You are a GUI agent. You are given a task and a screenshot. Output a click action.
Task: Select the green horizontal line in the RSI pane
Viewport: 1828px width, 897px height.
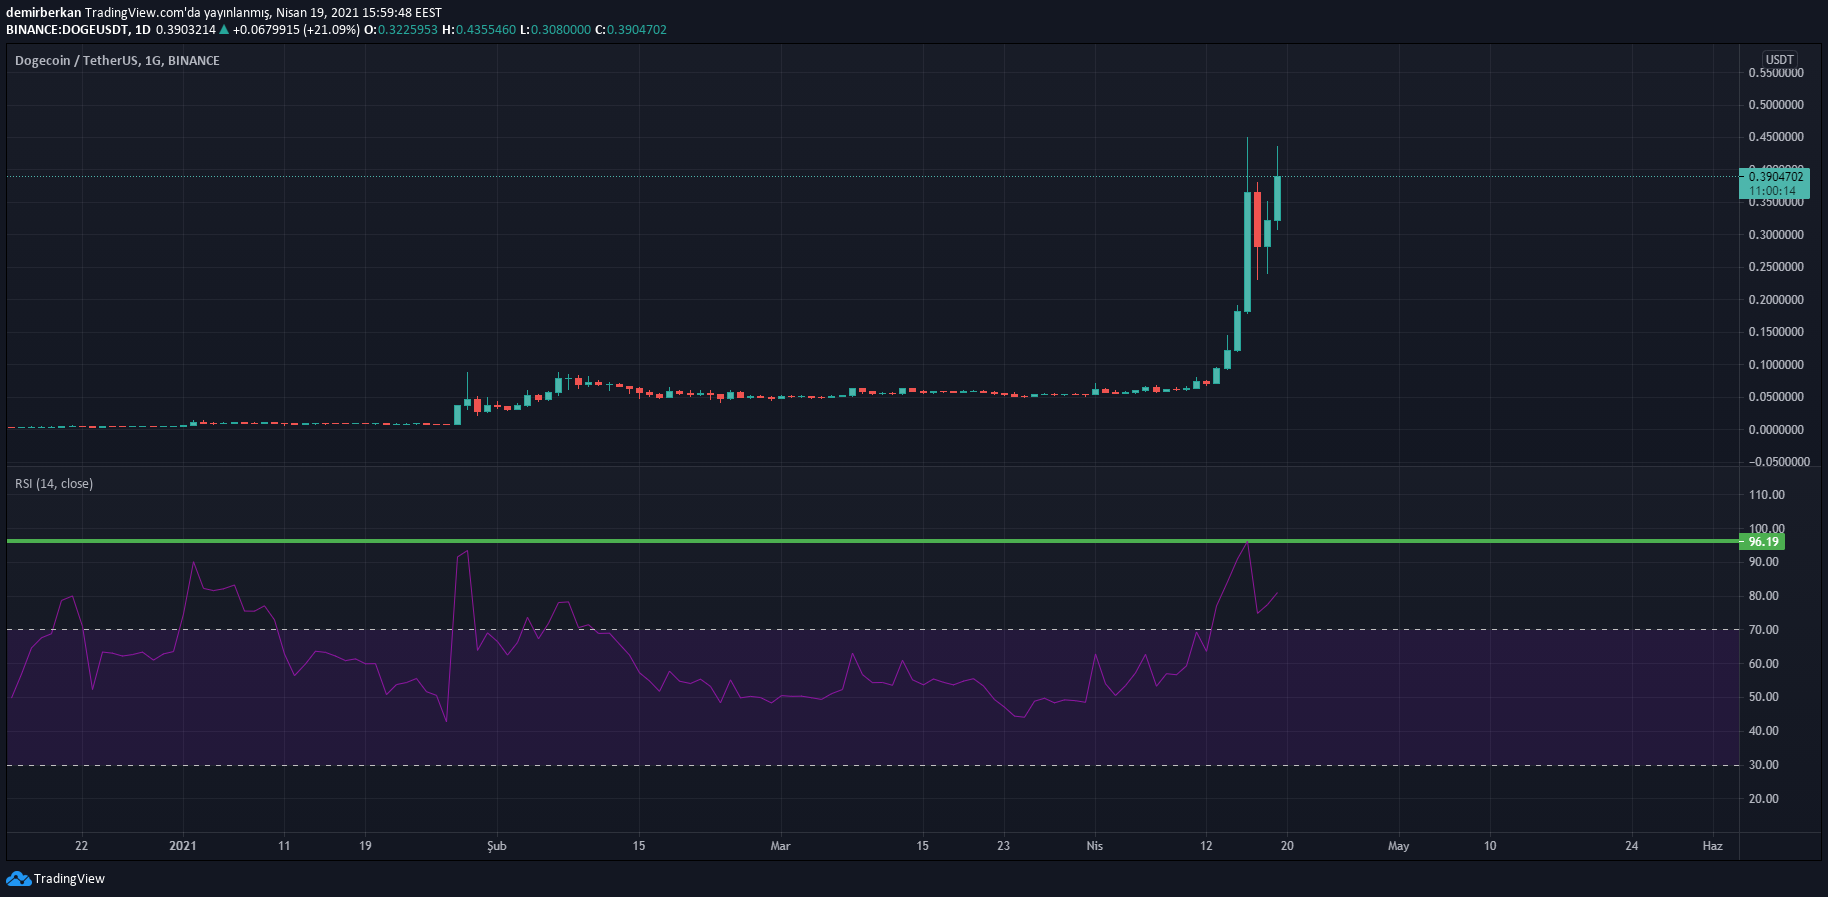coord(873,541)
